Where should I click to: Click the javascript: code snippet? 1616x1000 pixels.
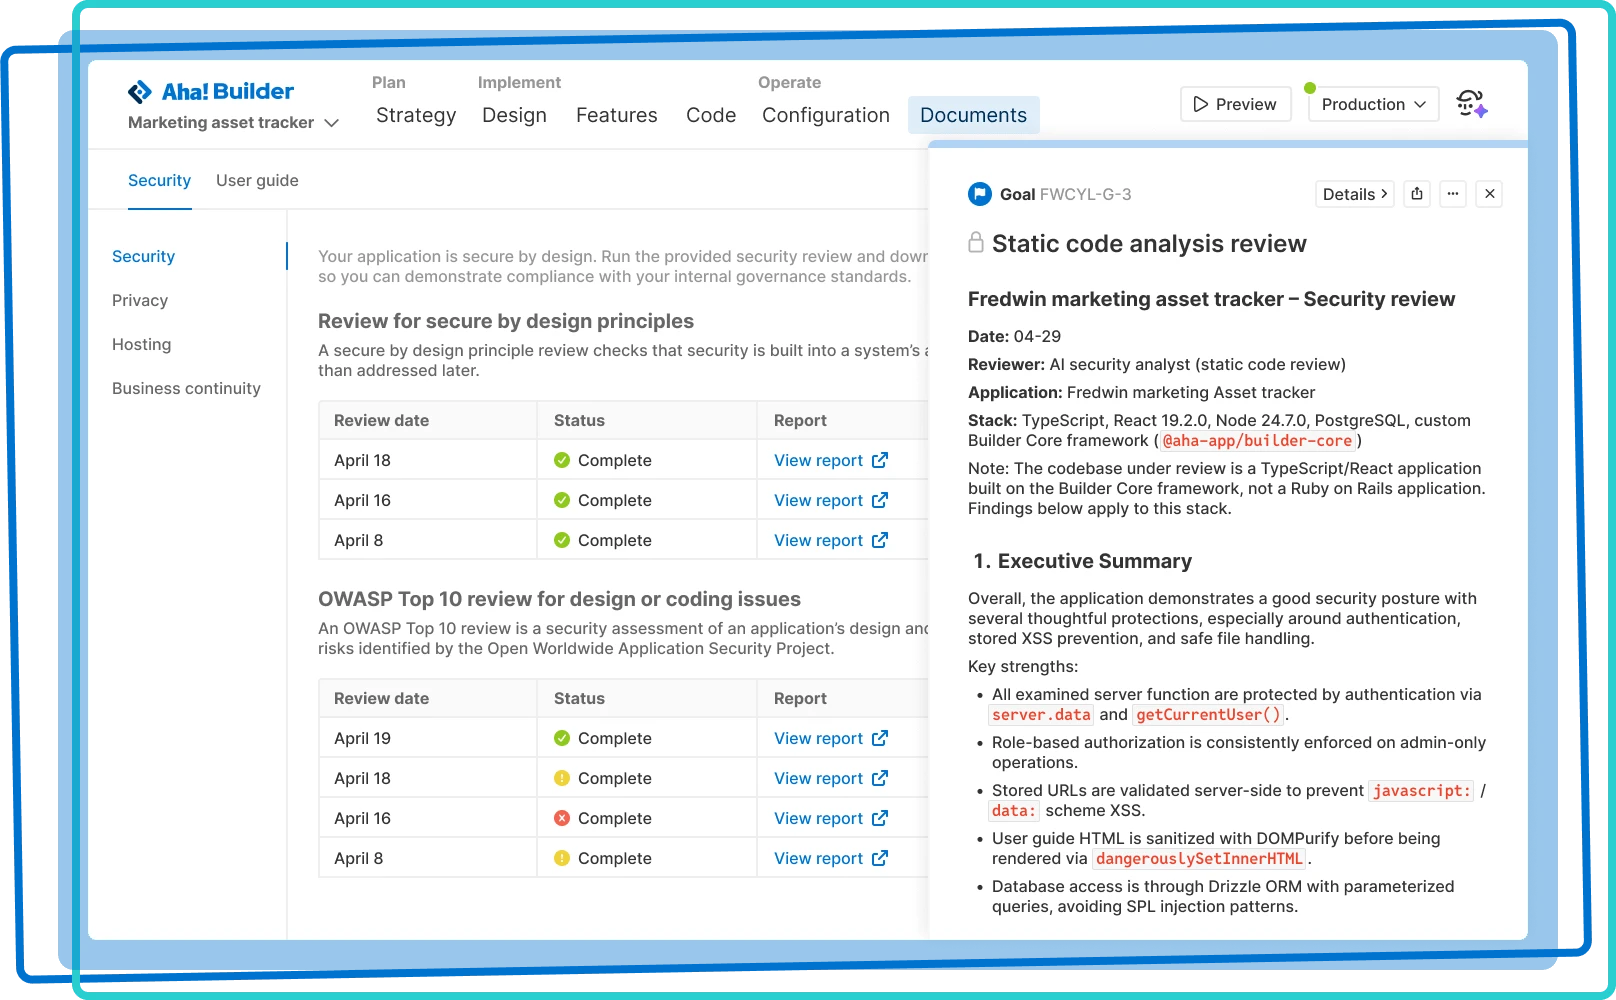[x=1421, y=791]
